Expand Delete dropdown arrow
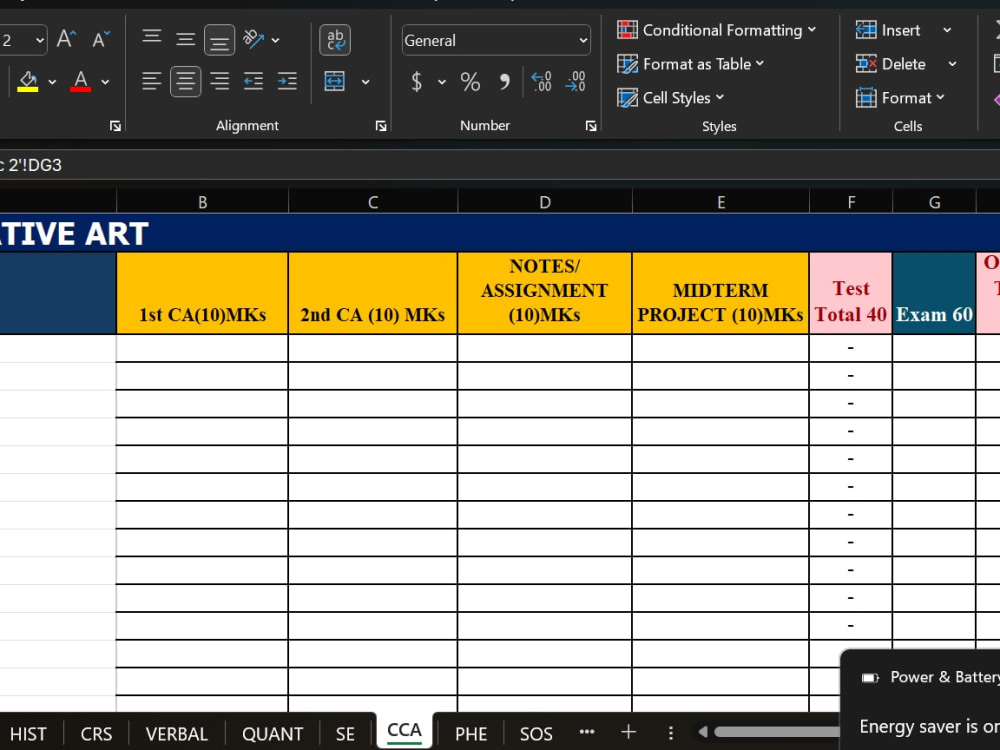The width and height of the screenshot is (1000, 750). click(952, 64)
